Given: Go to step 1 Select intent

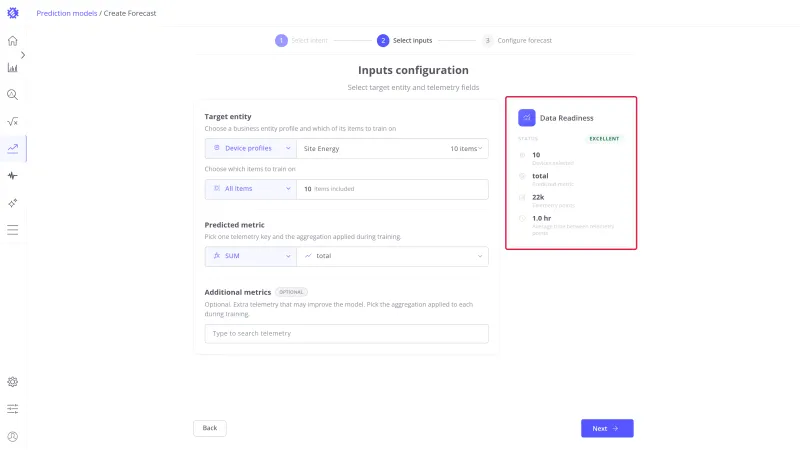Looking at the screenshot, I should point(302,40).
